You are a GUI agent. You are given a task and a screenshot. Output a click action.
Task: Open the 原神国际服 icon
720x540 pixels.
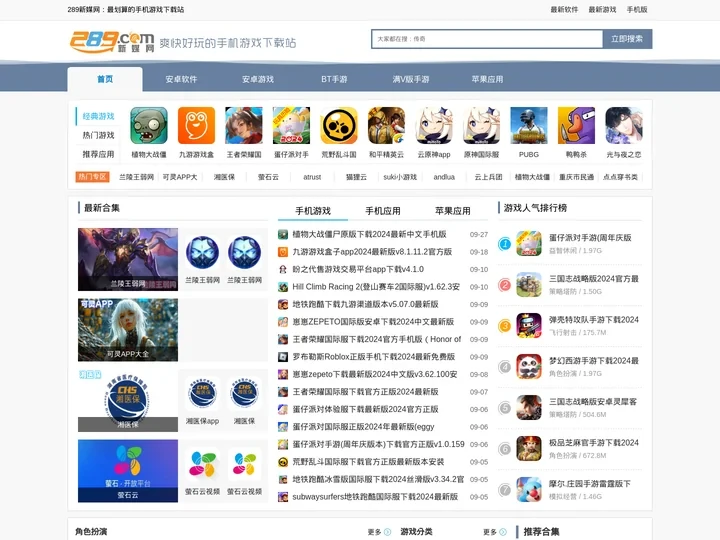[481, 125]
